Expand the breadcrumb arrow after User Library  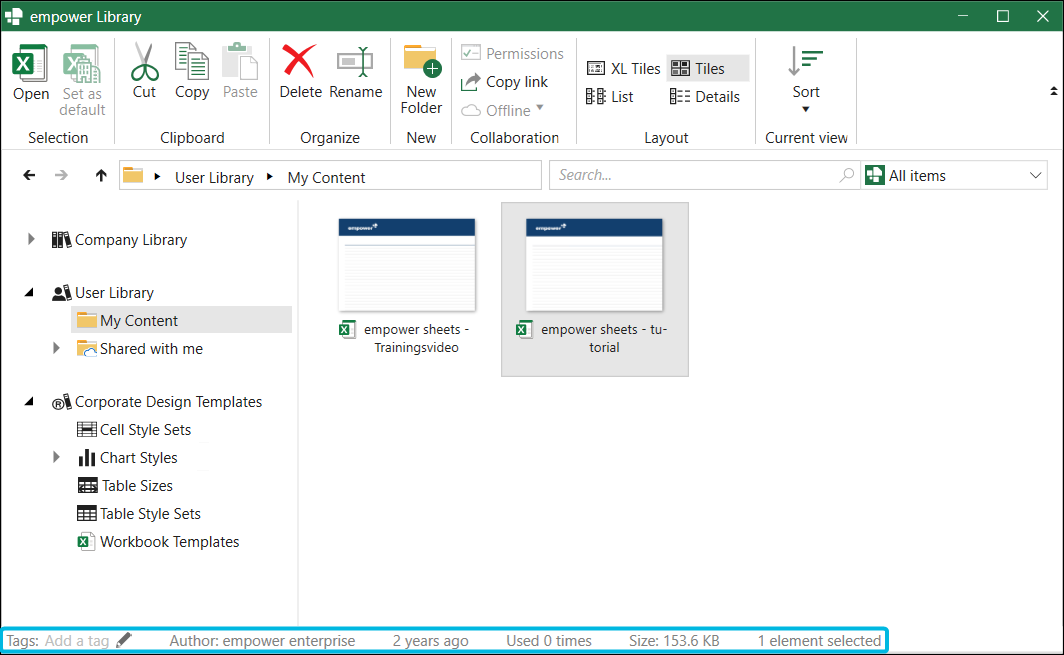point(270,176)
